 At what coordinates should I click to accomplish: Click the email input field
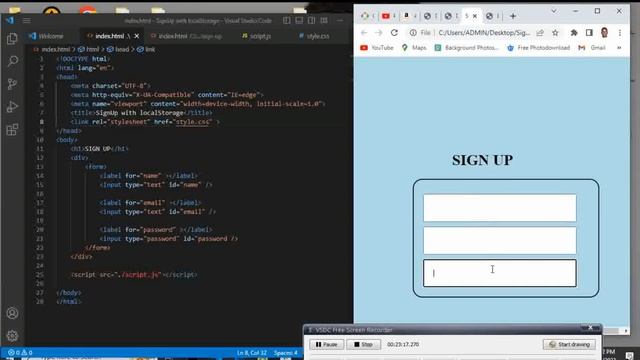500,240
